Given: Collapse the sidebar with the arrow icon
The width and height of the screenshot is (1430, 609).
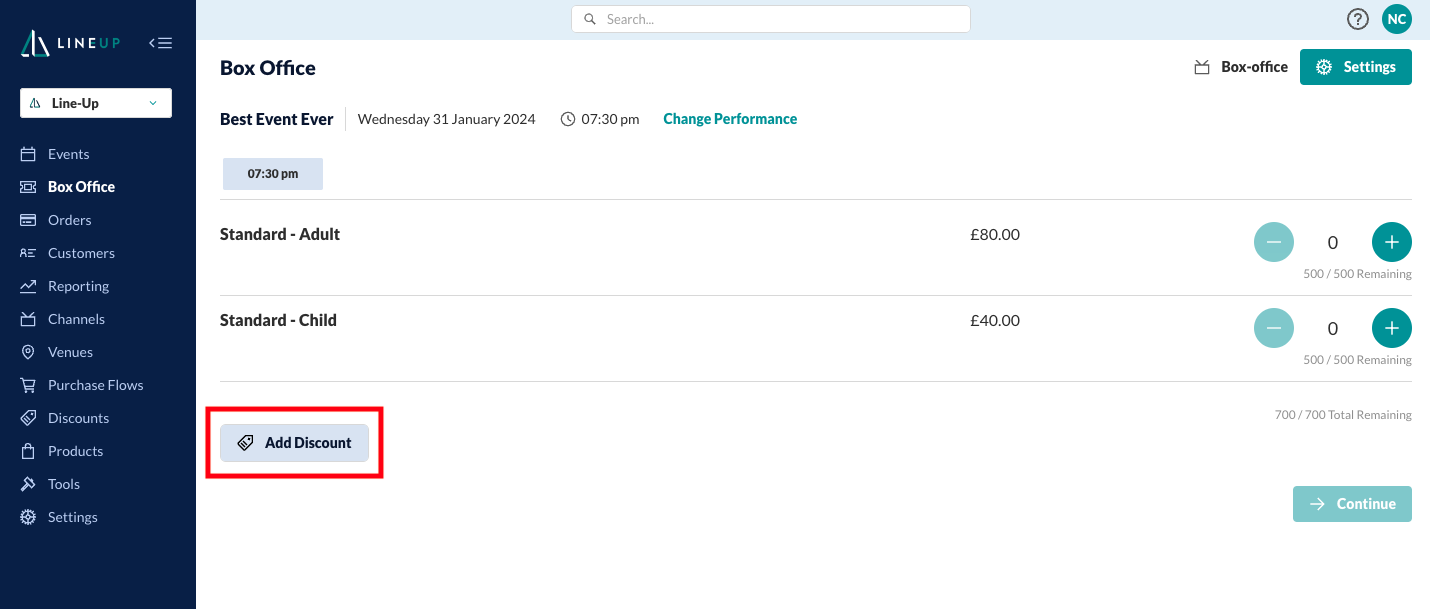Looking at the screenshot, I should [x=160, y=43].
